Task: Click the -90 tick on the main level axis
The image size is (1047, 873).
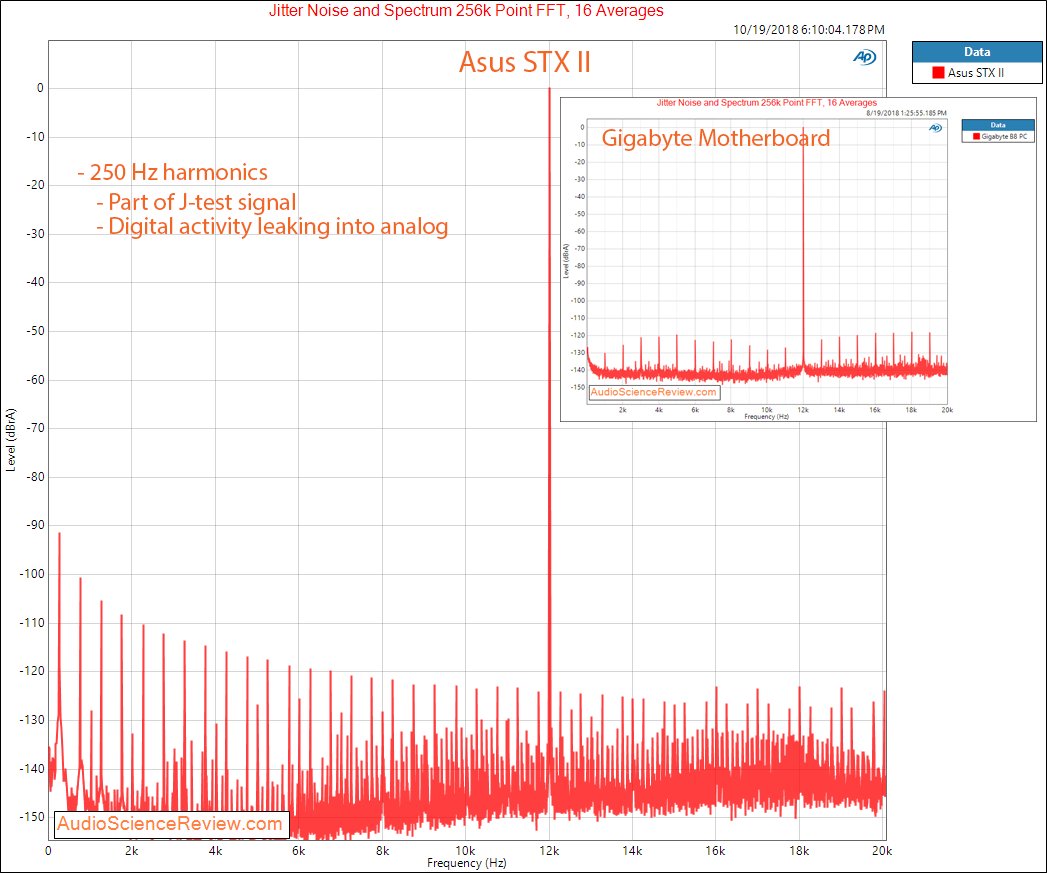Action: 35,525
